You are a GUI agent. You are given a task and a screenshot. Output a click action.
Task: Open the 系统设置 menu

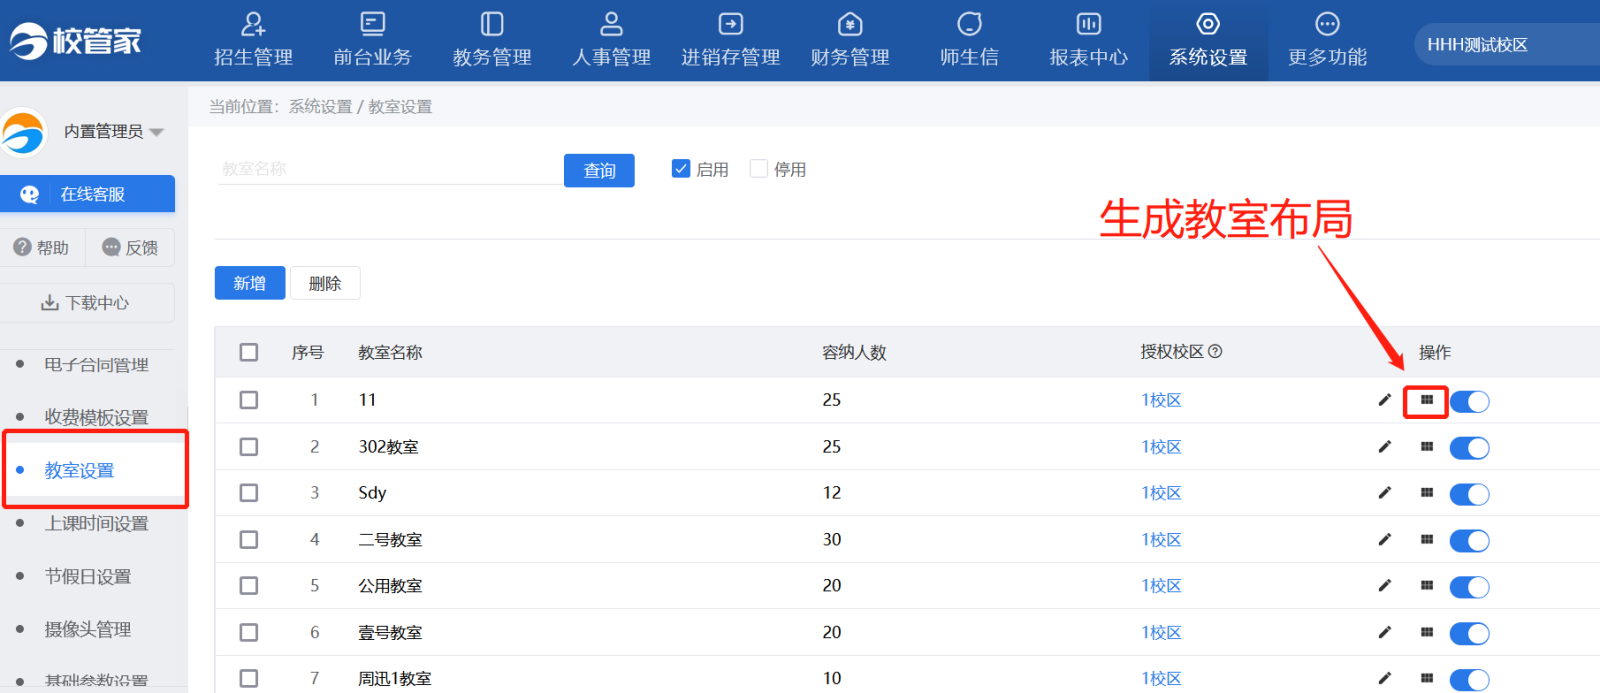[1208, 41]
